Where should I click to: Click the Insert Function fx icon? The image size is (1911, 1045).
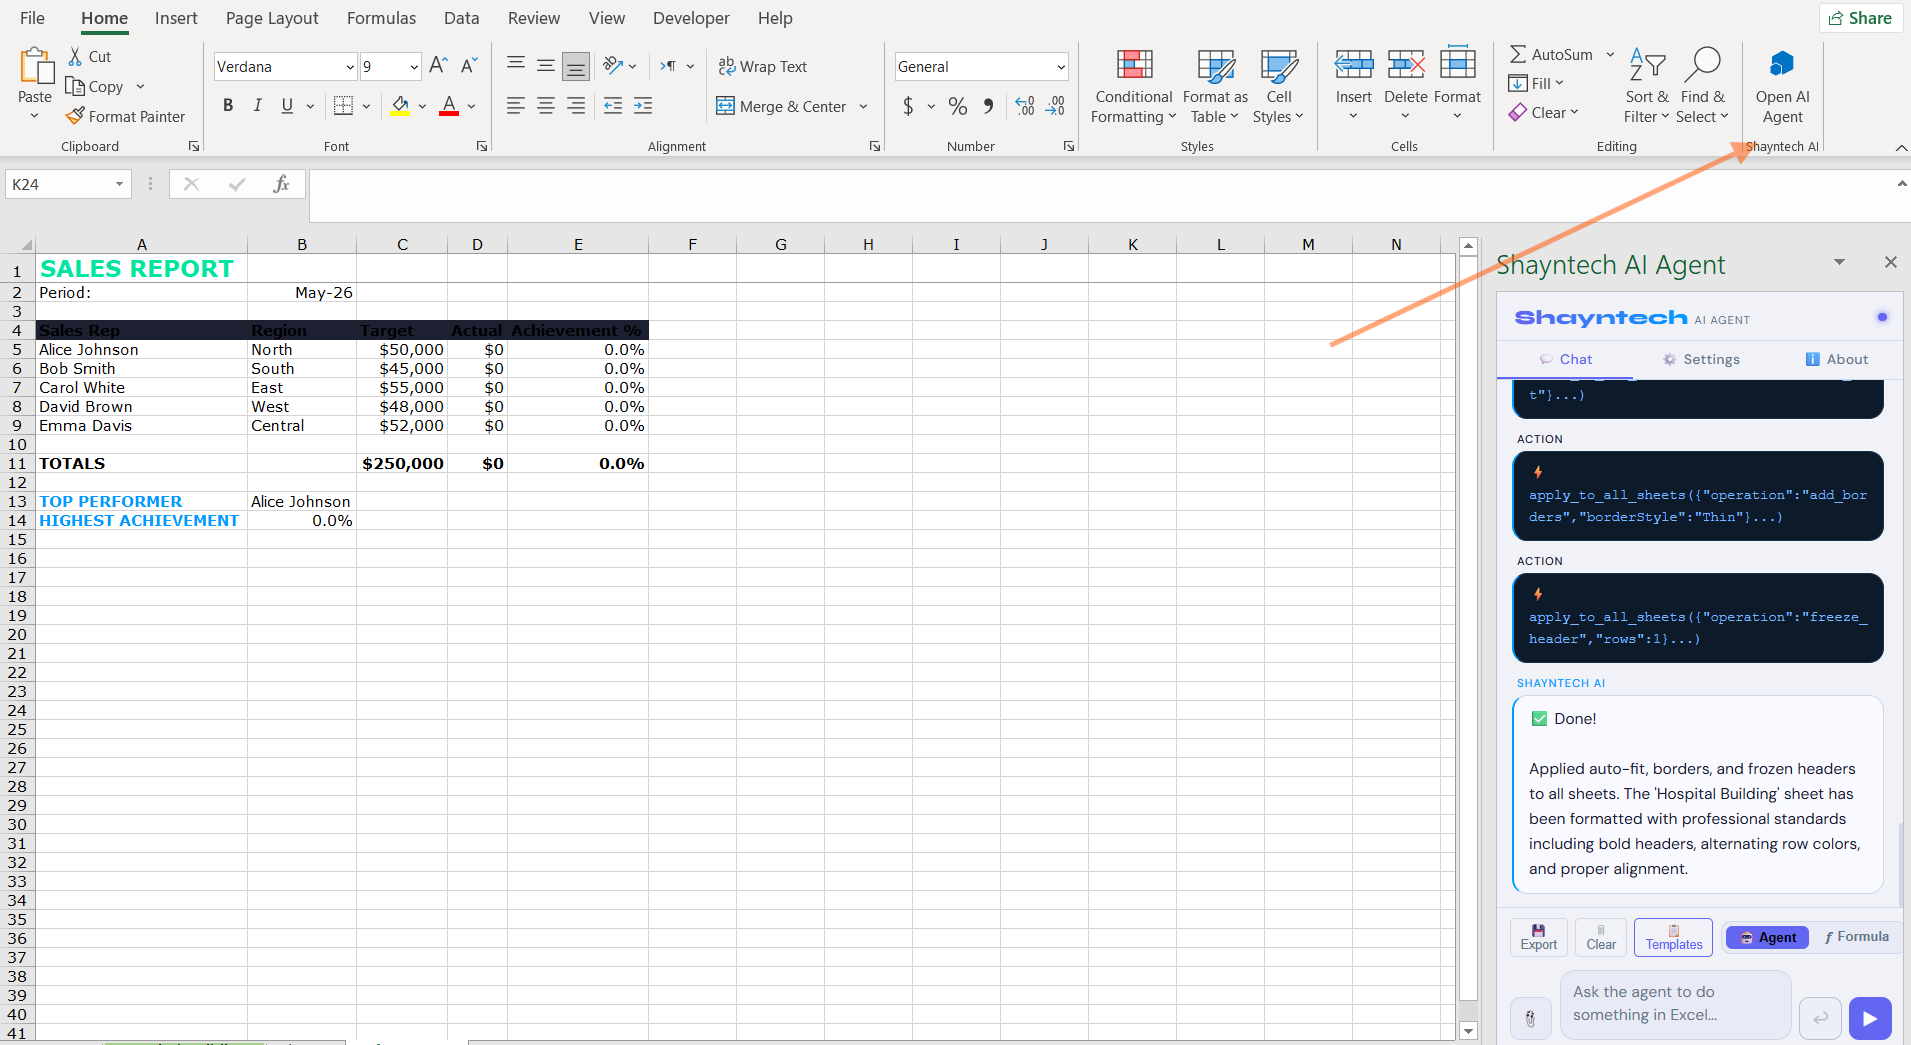(x=281, y=184)
